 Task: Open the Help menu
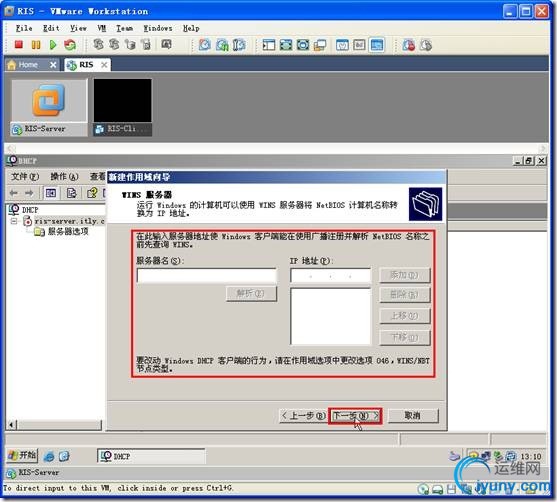191,28
